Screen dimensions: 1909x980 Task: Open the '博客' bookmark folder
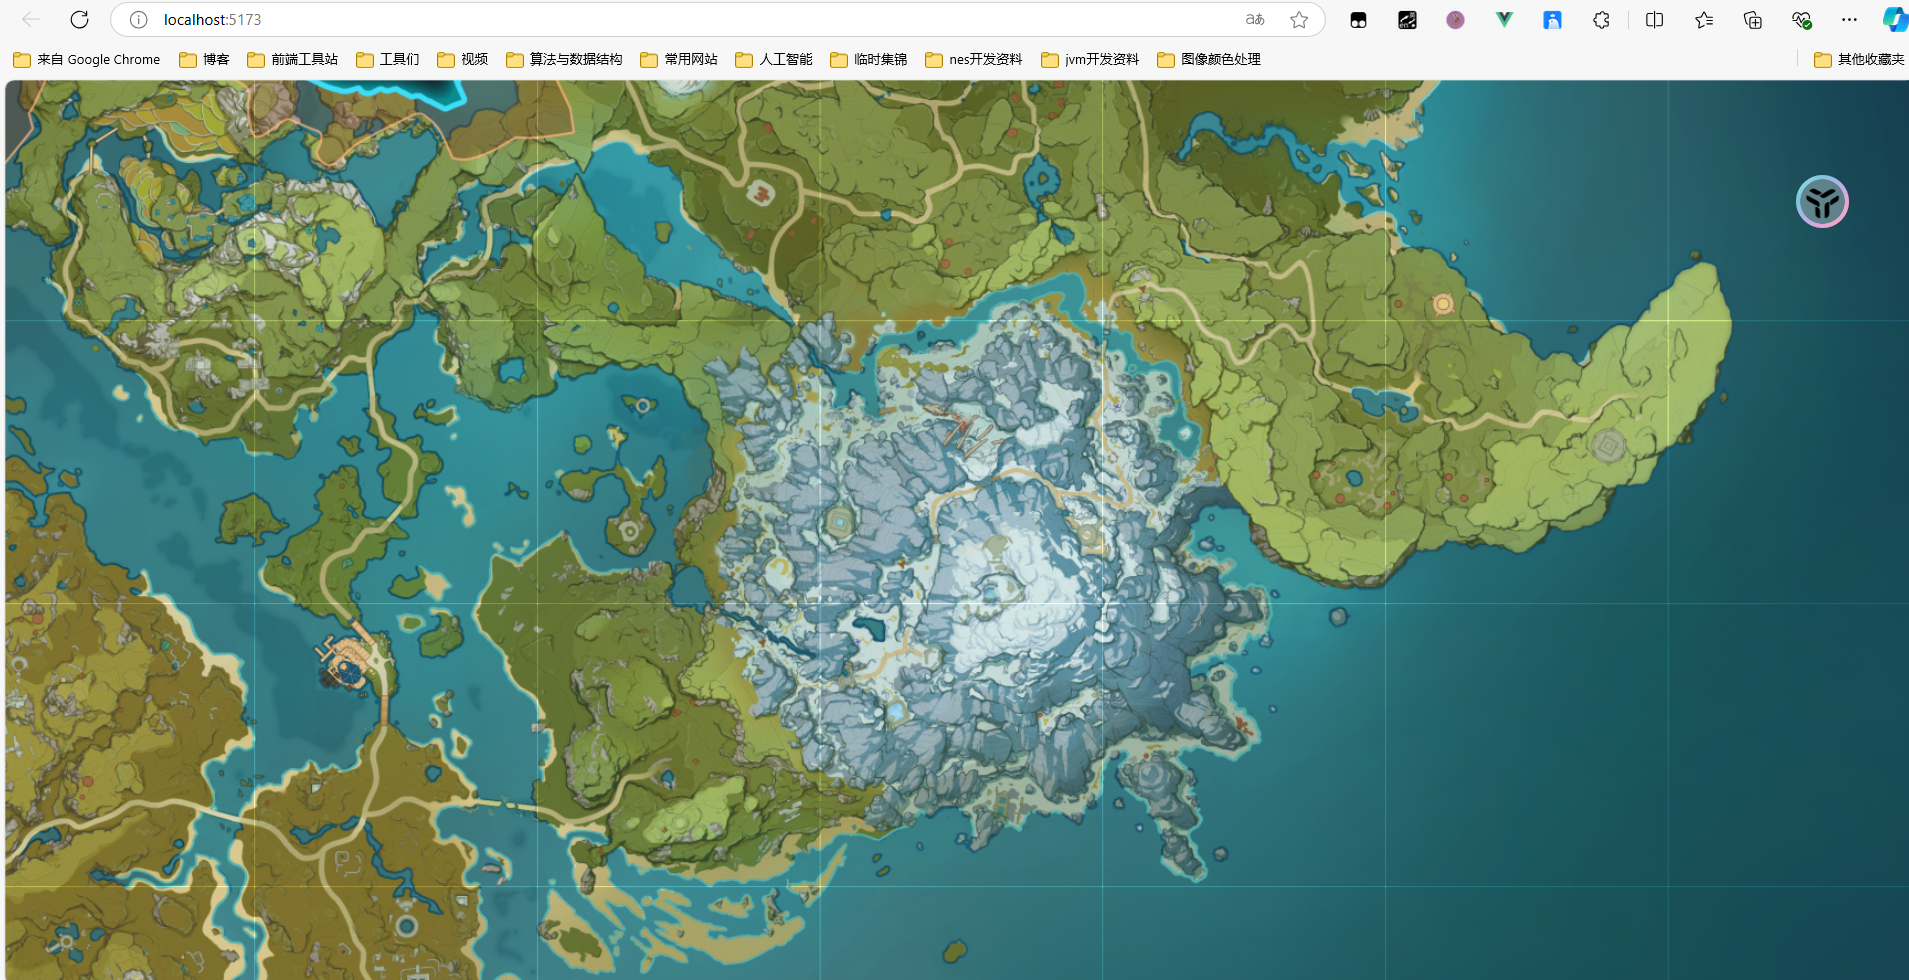(x=204, y=59)
